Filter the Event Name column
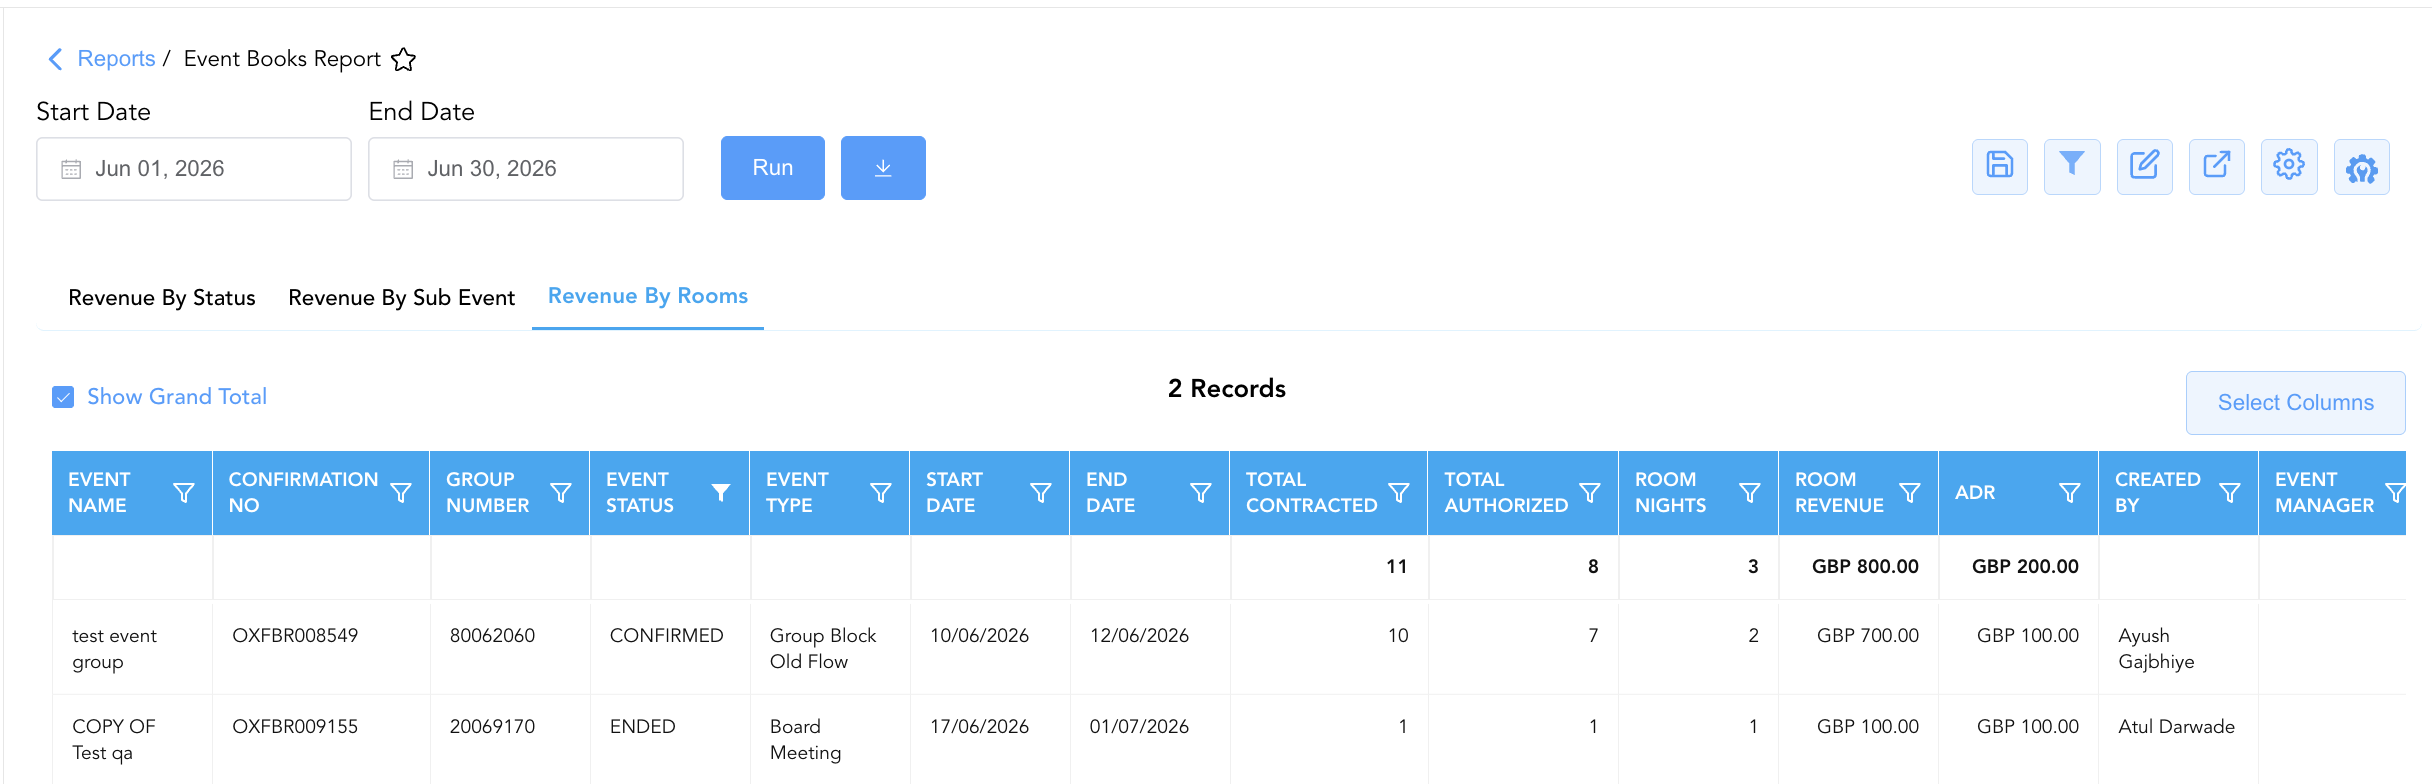This screenshot has height=784, width=2432. 184,493
